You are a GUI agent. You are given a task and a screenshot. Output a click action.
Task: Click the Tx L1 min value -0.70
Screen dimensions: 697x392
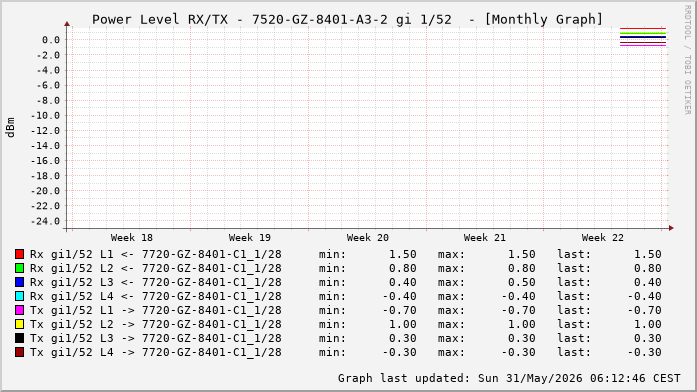point(400,310)
